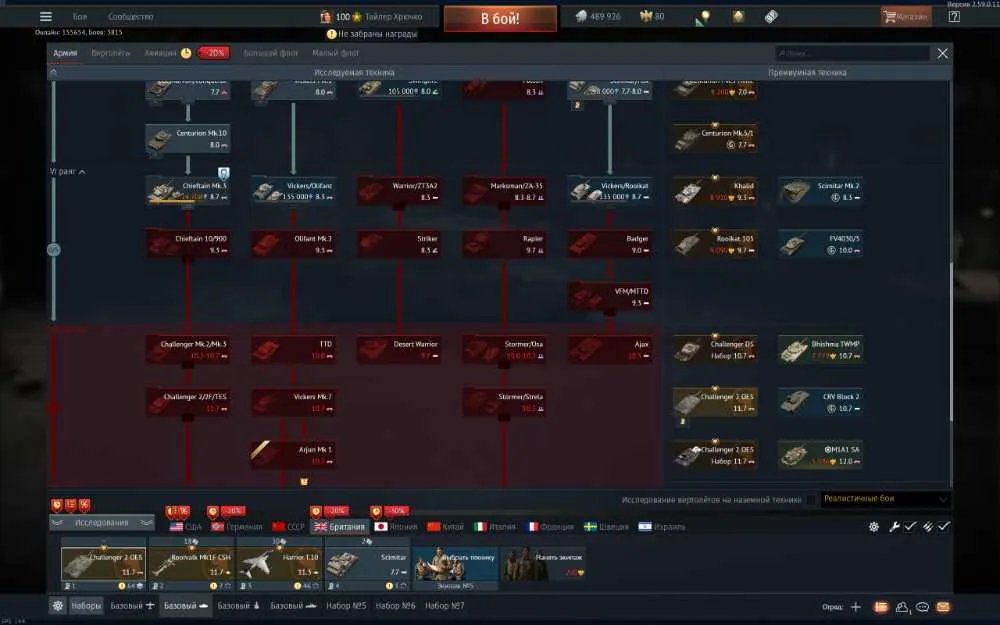Click the collapse arrow above the research tree
The image size is (1000, 625).
pyautogui.click(x=54, y=72)
